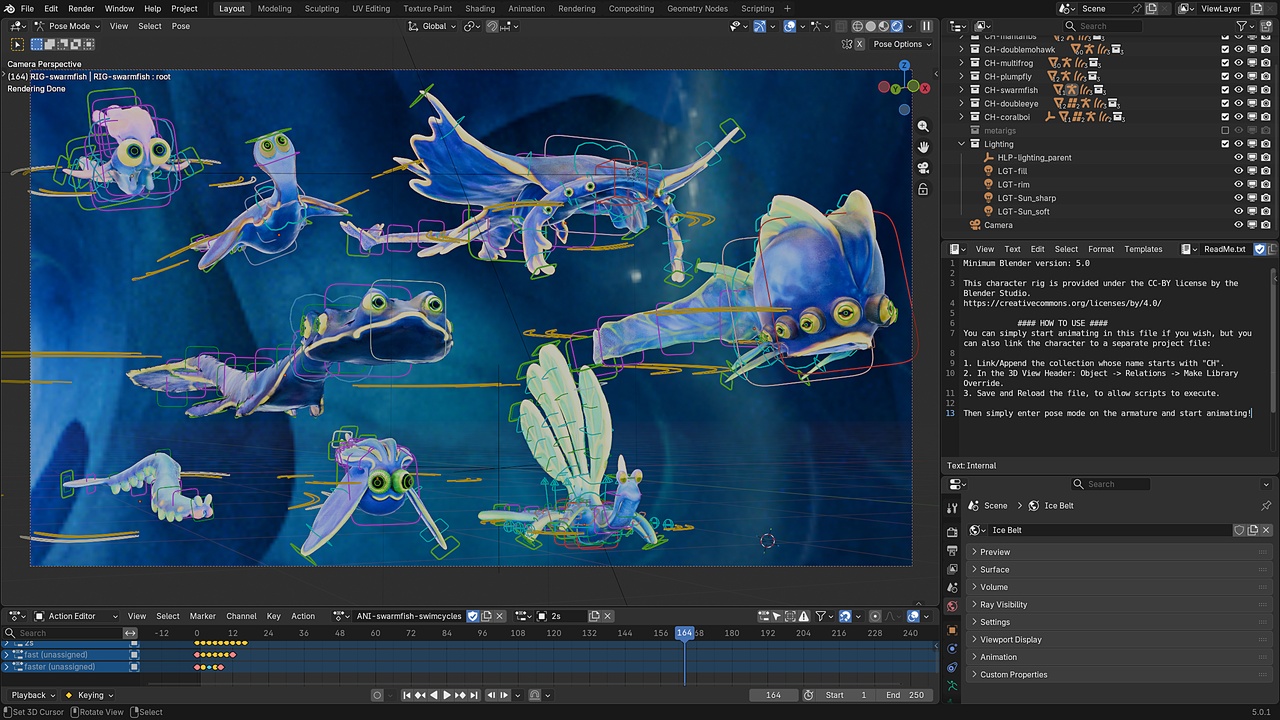Expand the Ray Visibility panel
The image size is (1280, 720).
[1111, 604]
